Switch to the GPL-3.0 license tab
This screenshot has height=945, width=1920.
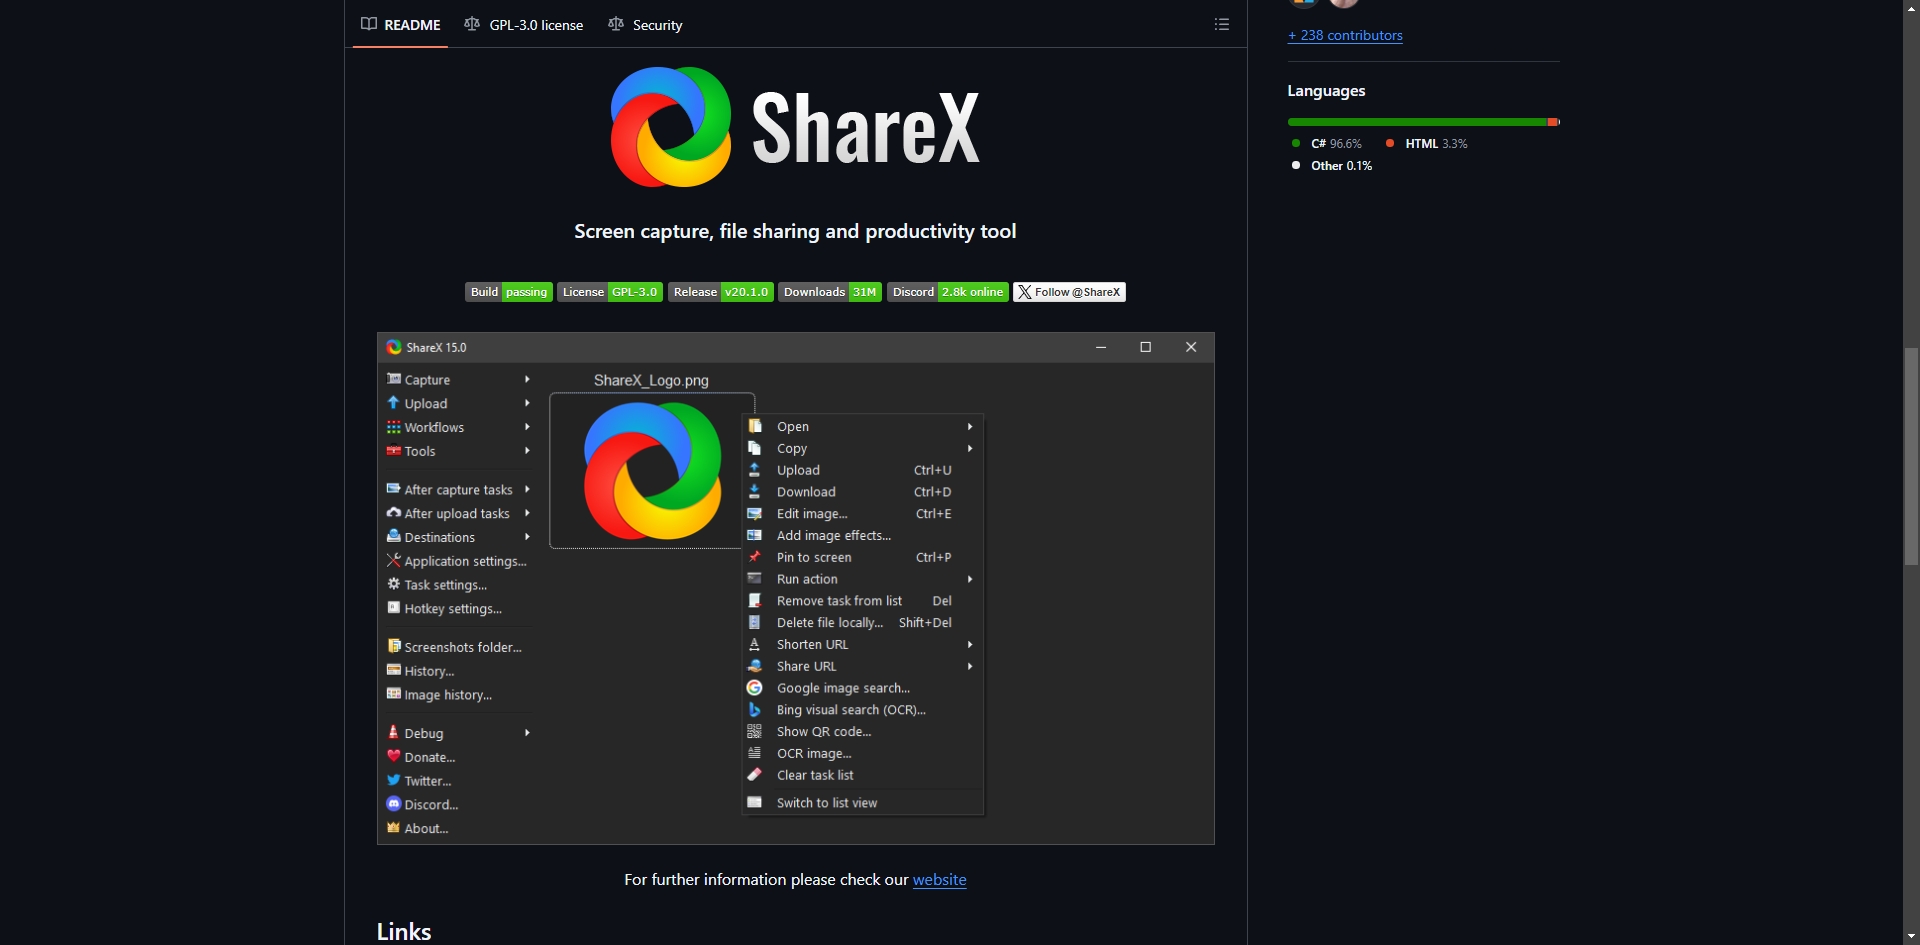[524, 24]
